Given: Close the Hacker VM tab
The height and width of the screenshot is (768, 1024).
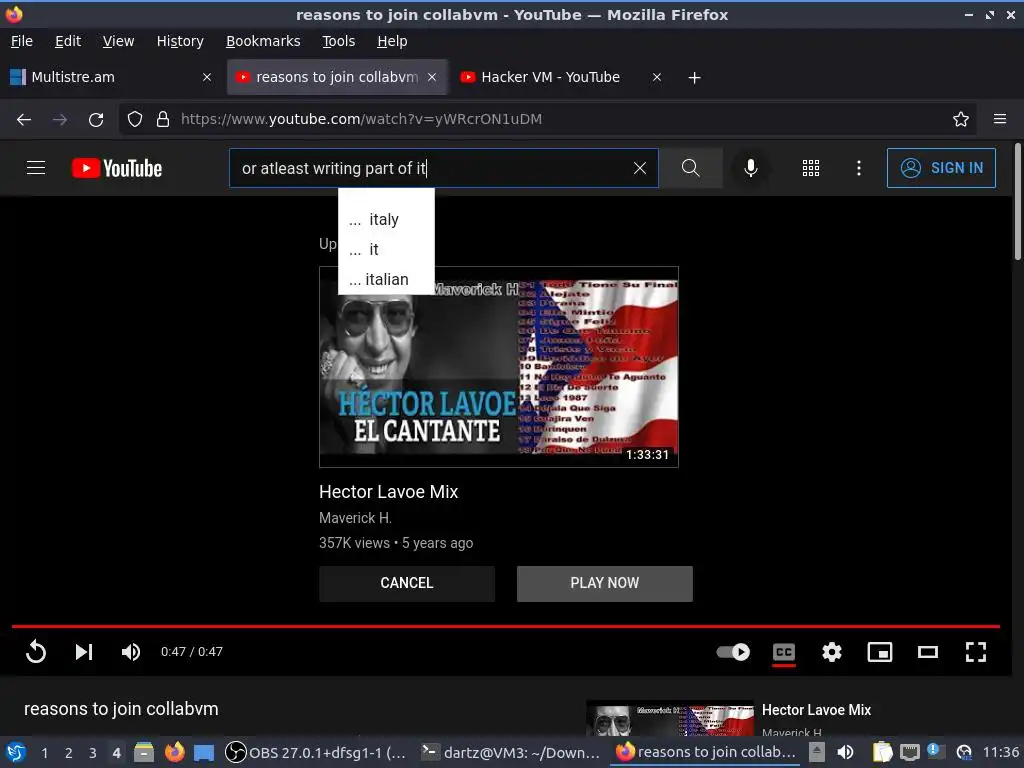Looking at the screenshot, I should point(657,77).
